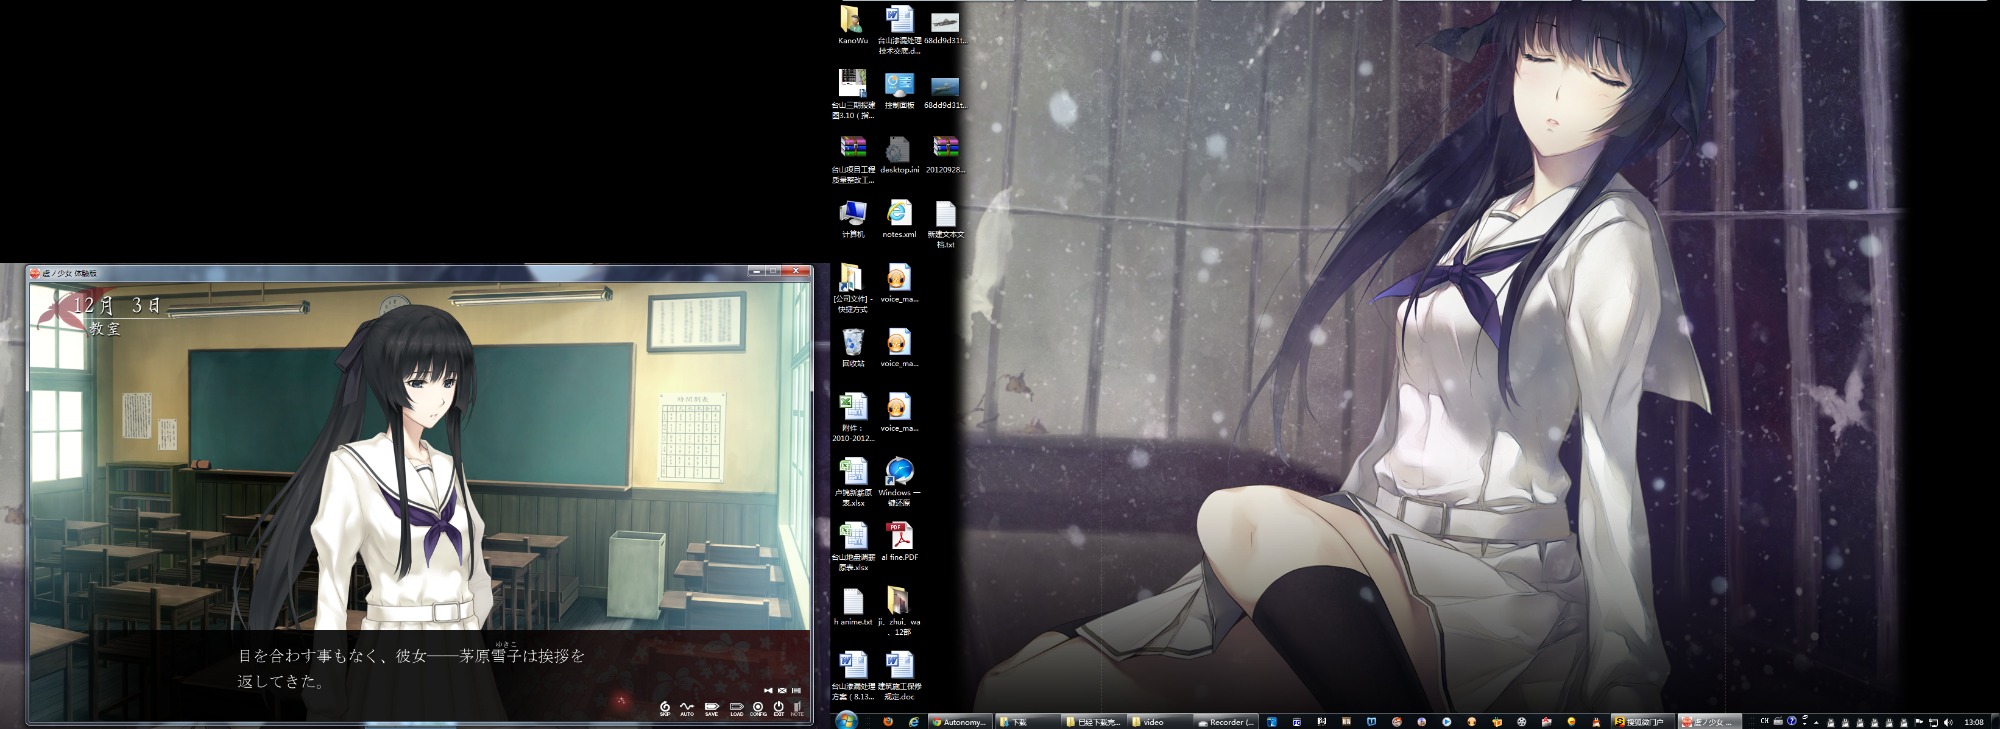Screen dimensions: 2000x729
Task: Open the volume speaker tray icon
Action: point(1948,722)
